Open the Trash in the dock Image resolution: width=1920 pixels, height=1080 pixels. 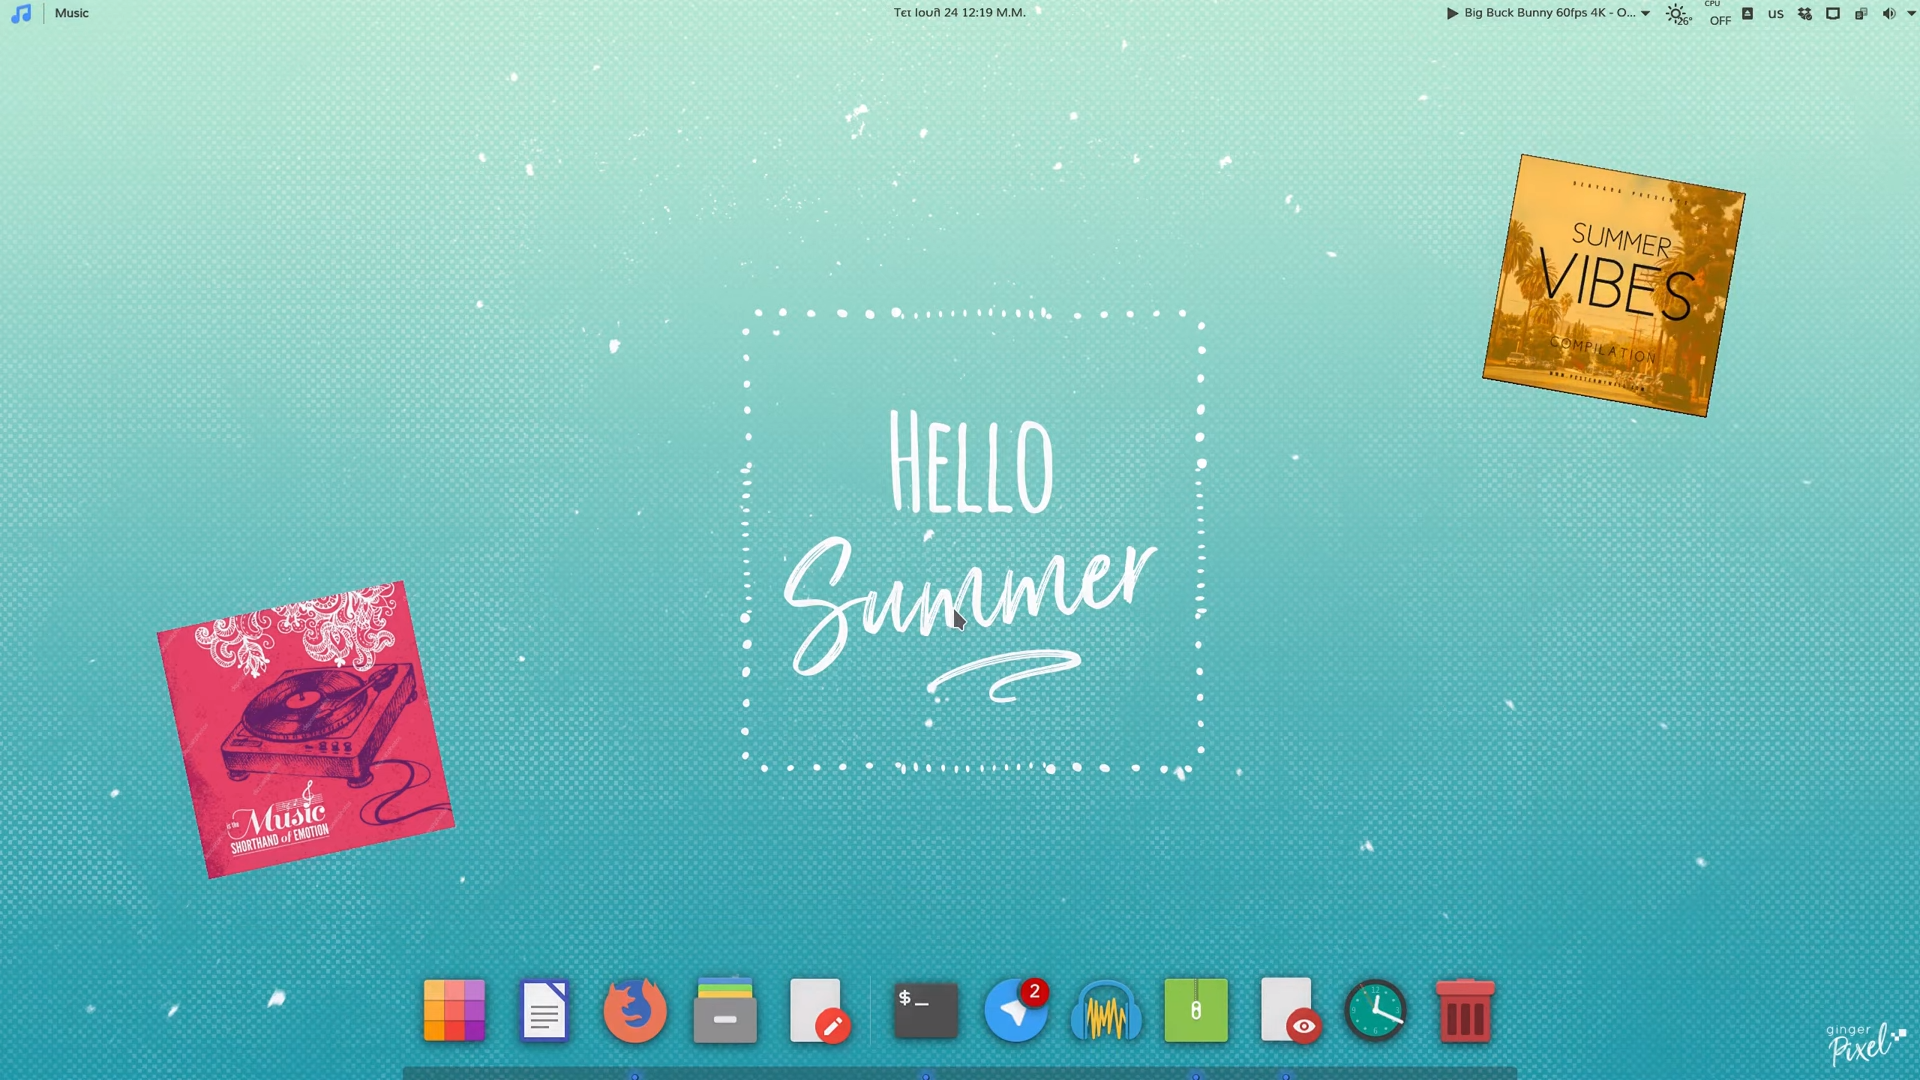1465,1011
